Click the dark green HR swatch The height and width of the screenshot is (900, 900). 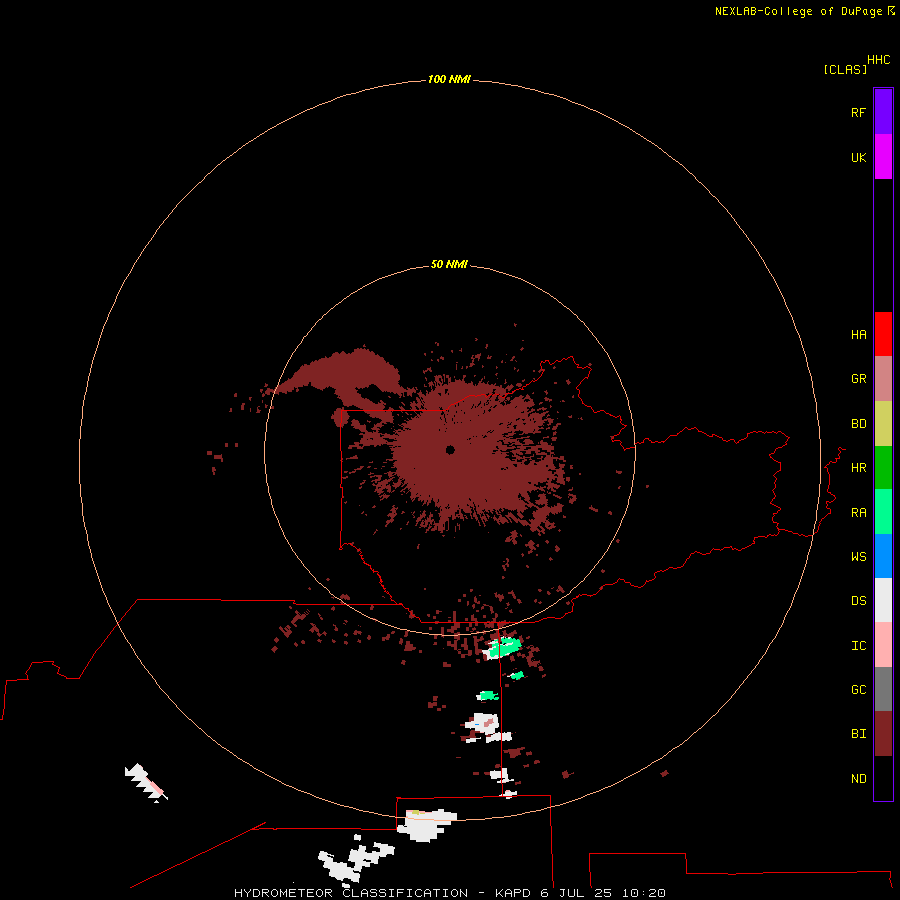[883, 468]
